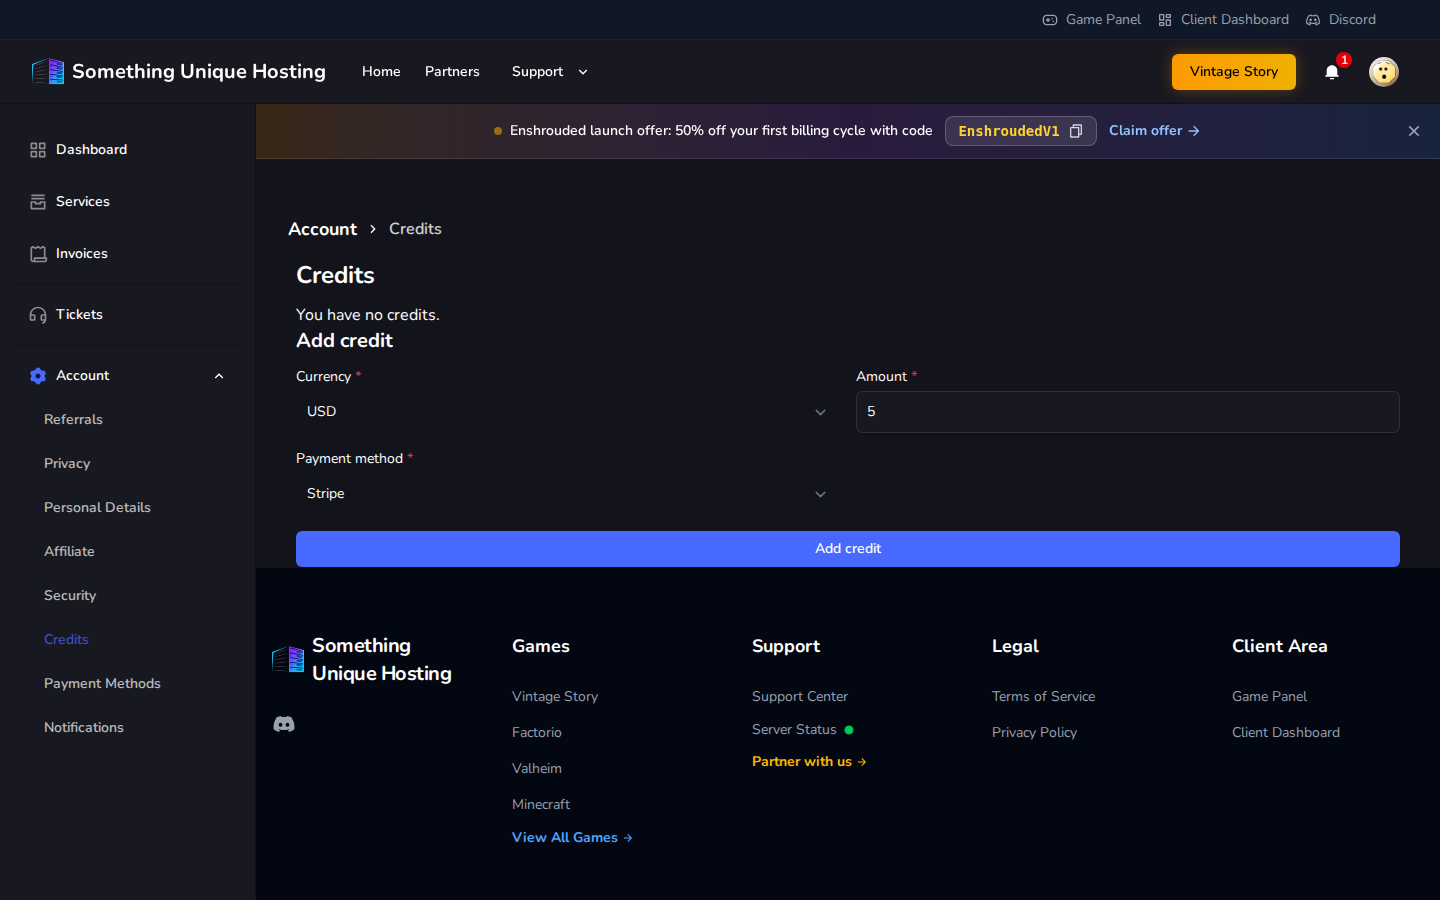Viewport: 1440px width, 900px height.
Task: Open Payment Methods under Account
Action: tap(102, 684)
